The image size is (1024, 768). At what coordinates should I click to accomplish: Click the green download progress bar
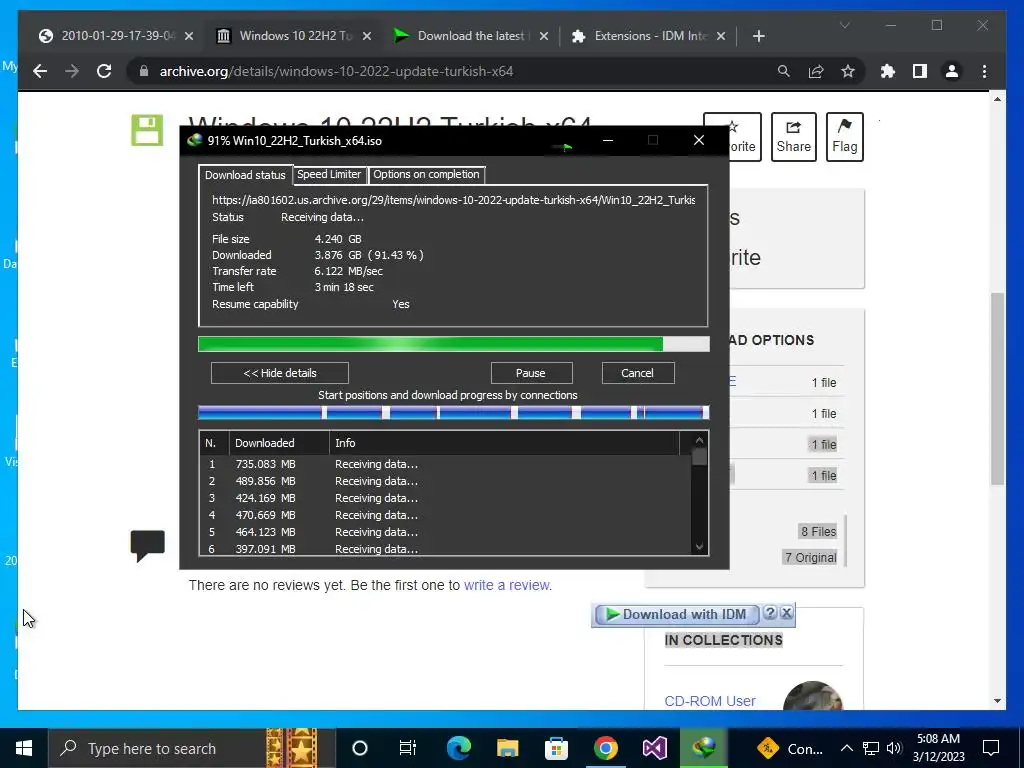tap(453, 344)
